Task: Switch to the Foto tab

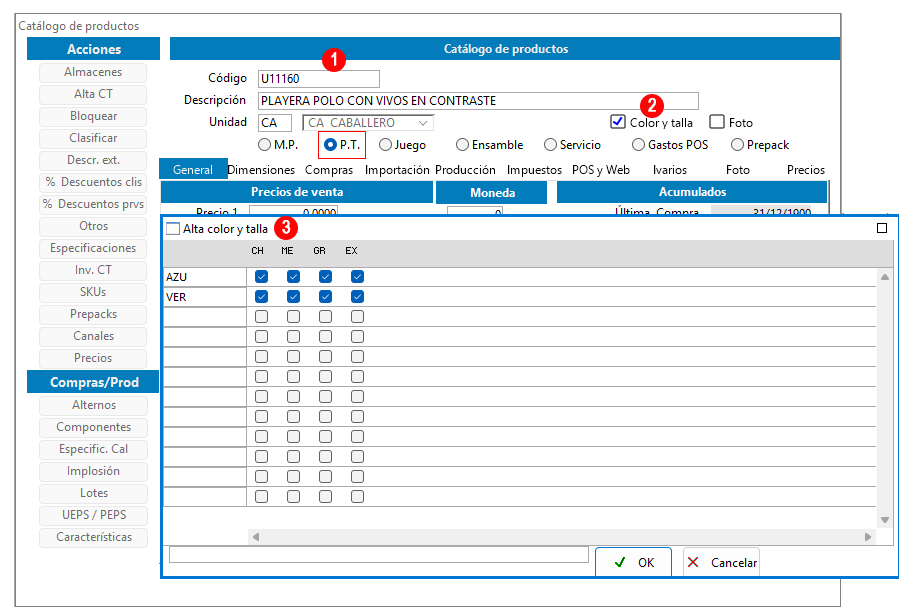Action: pyautogui.click(x=737, y=170)
